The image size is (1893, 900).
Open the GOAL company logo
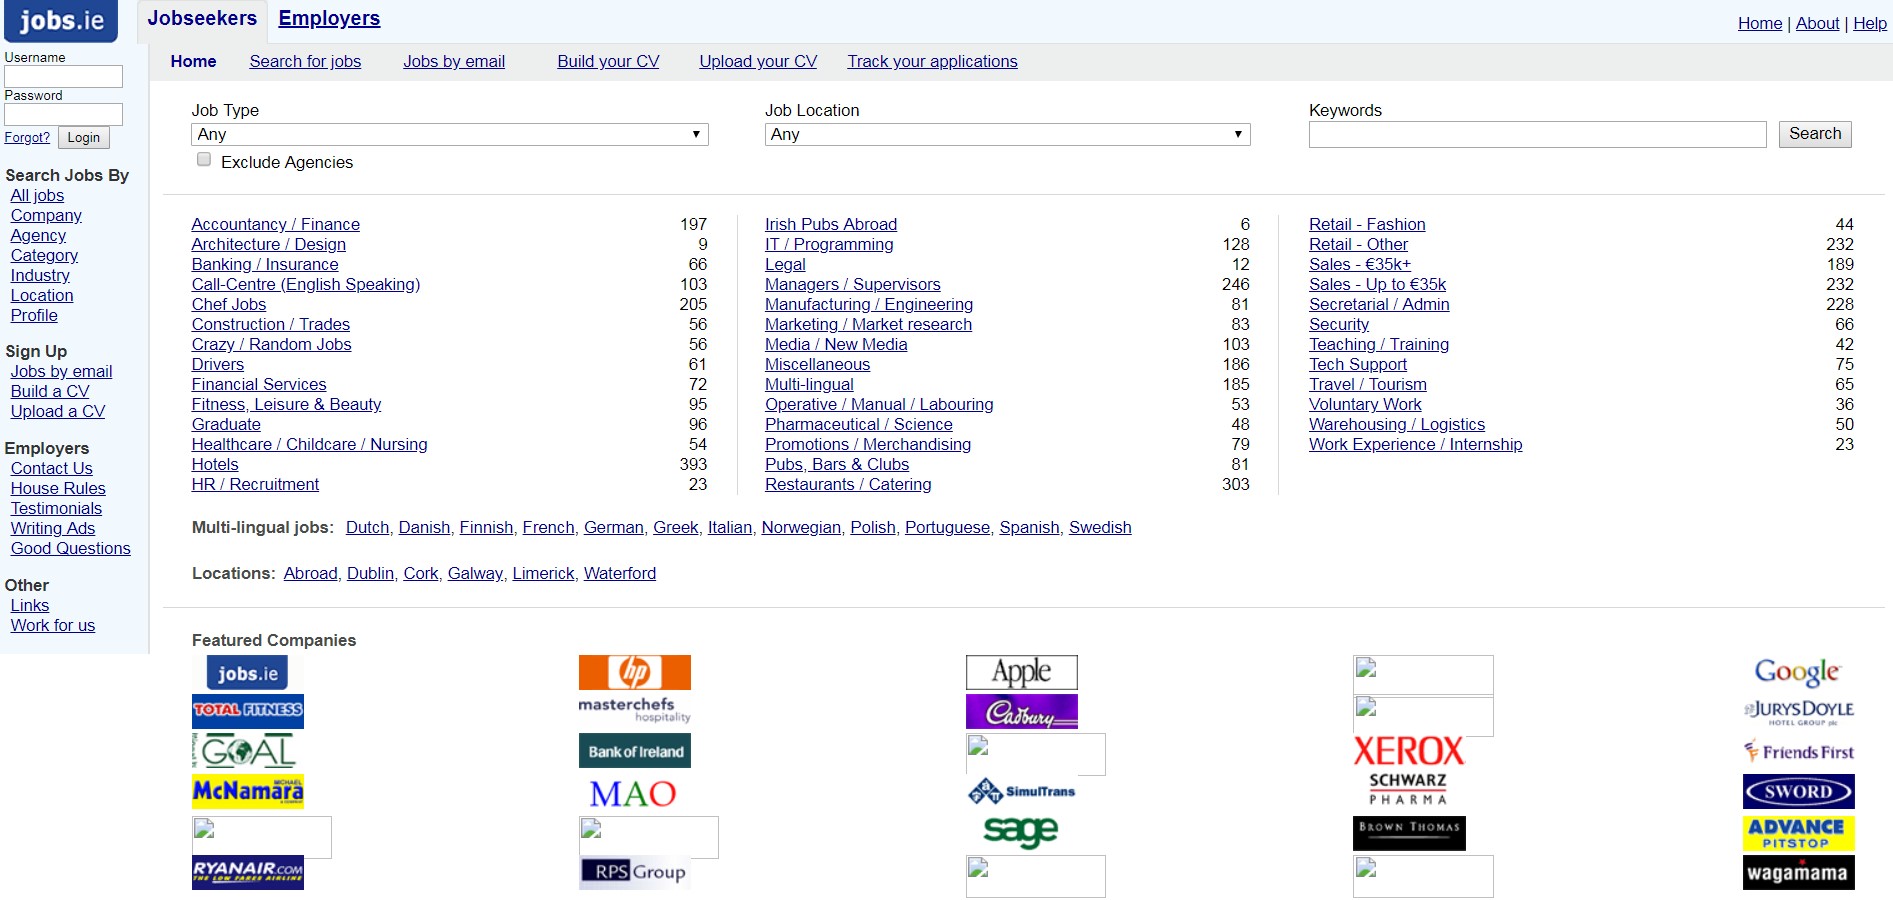(245, 751)
